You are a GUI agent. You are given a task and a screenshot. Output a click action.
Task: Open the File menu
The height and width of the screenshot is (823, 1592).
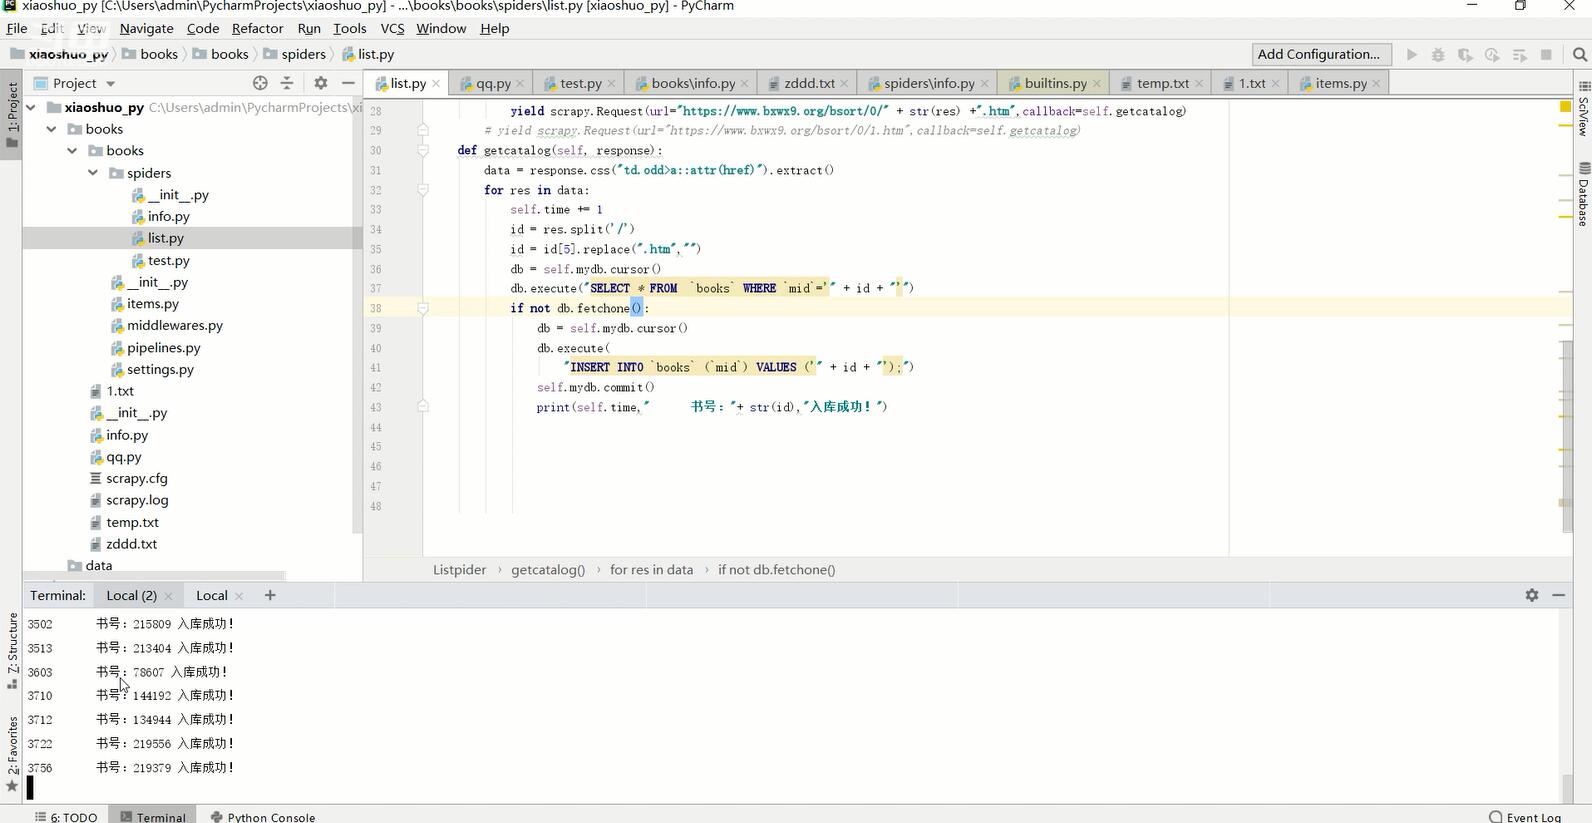pos(16,28)
